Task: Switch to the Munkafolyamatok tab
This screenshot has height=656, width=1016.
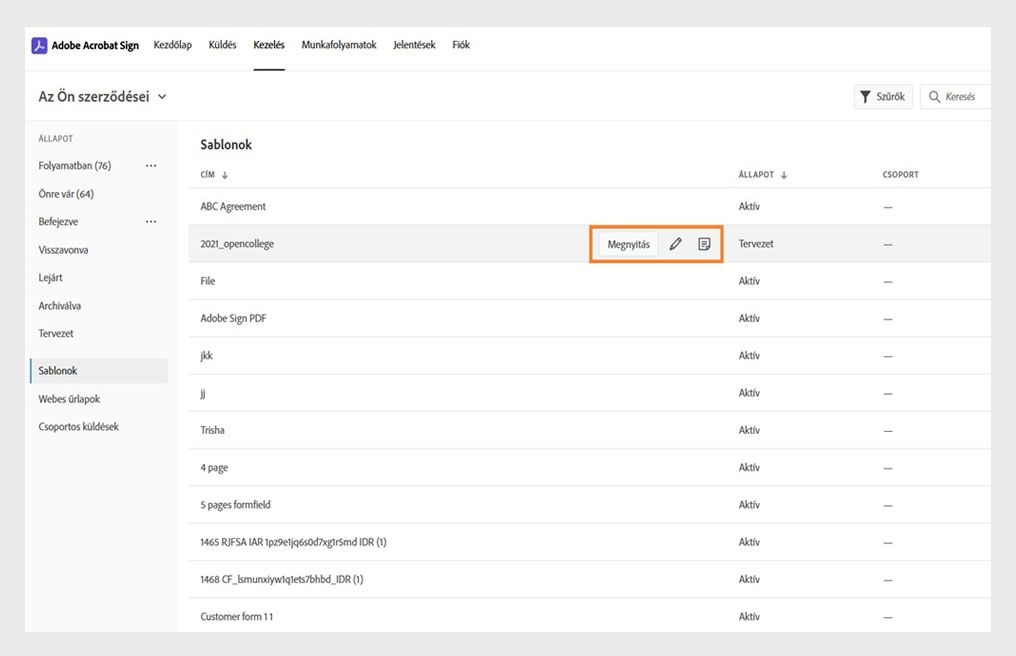Action: coord(339,45)
